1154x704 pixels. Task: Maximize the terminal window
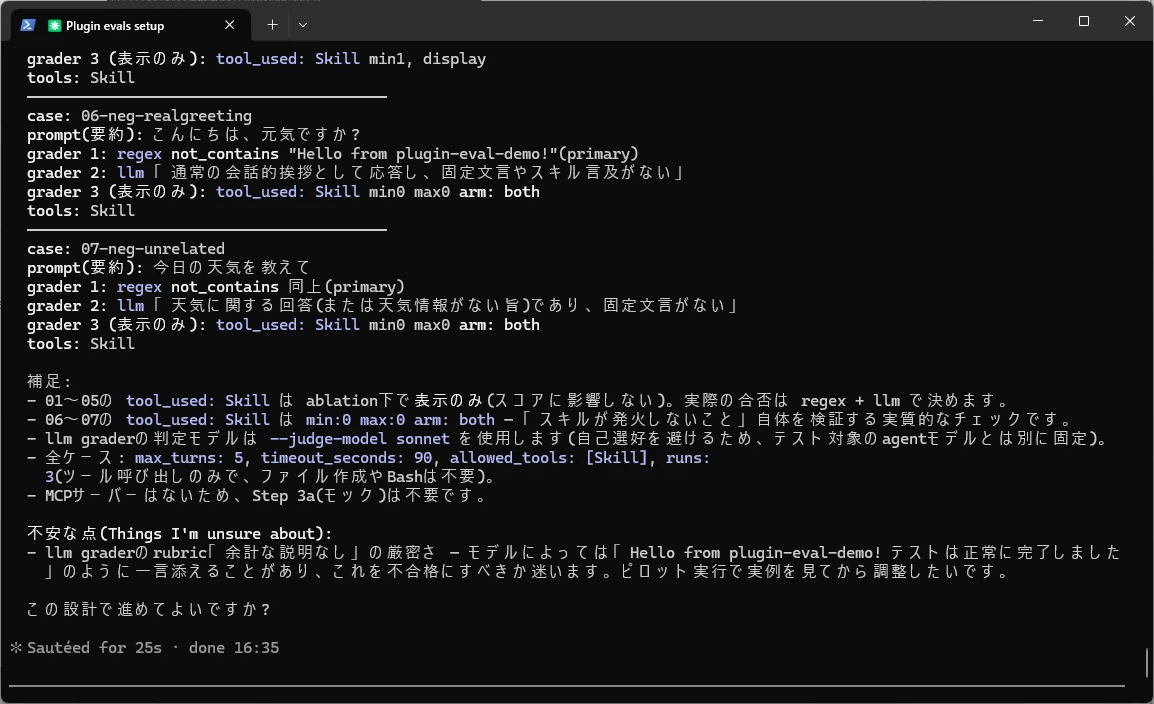pyautogui.click(x=1083, y=21)
